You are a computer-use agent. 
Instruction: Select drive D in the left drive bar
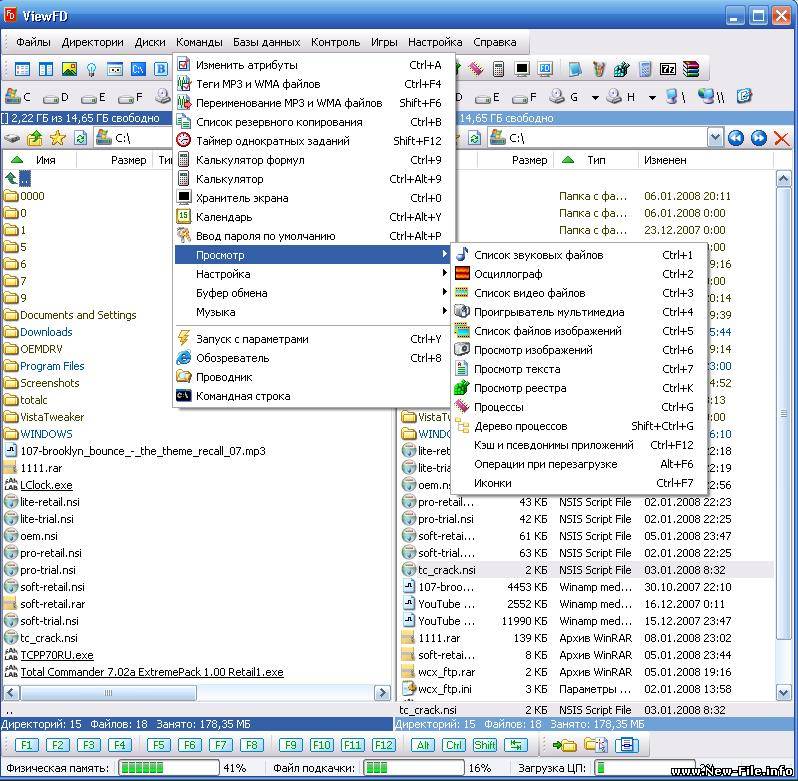pyautogui.click(x=55, y=97)
